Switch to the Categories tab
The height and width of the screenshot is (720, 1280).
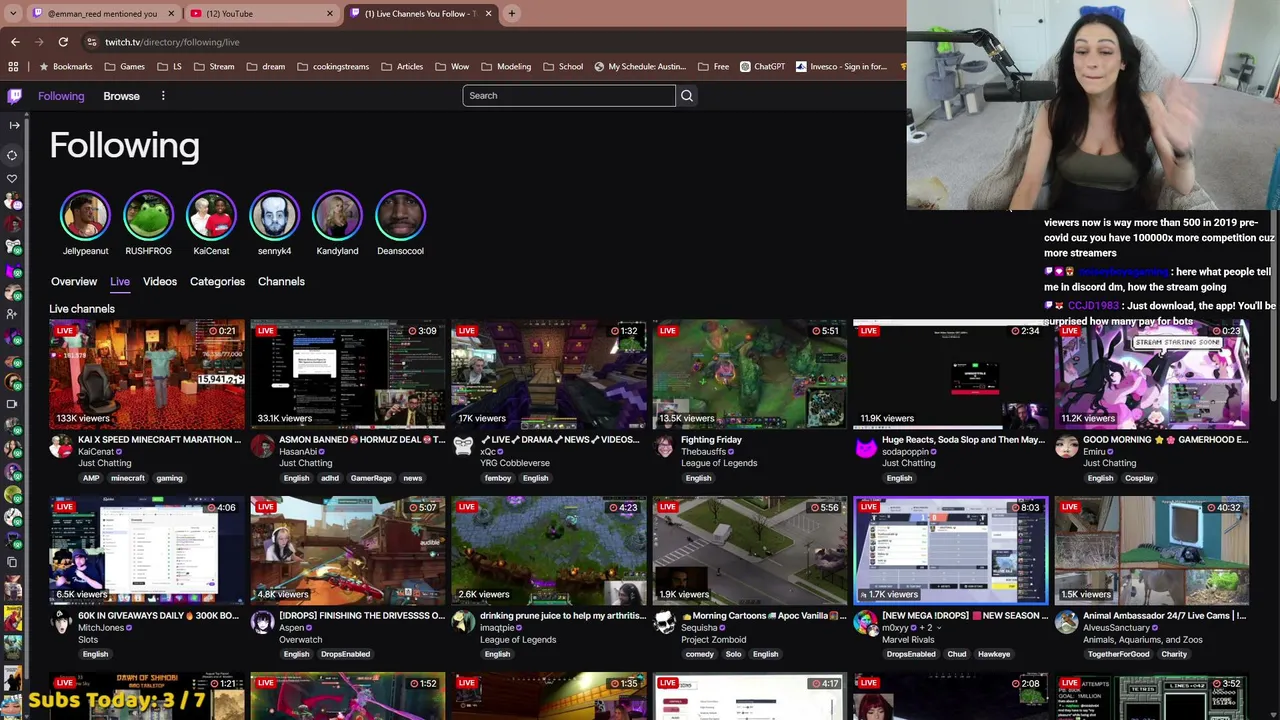tap(217, 282)
